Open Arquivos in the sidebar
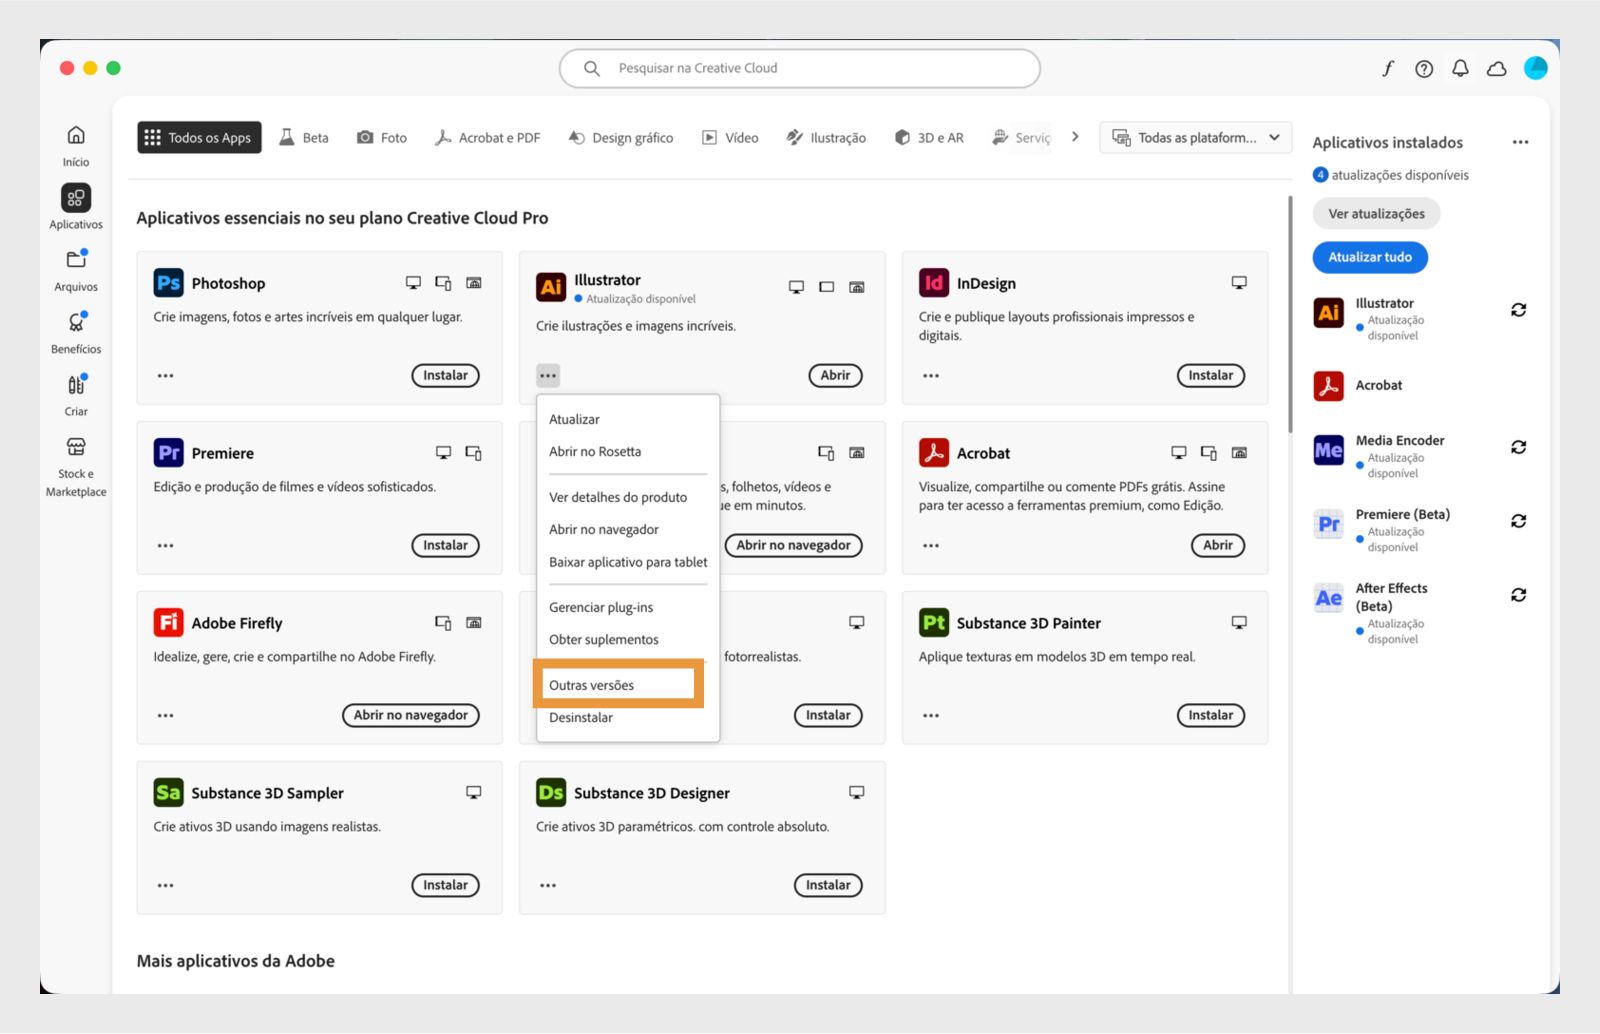The width and height of the screenshot is (1600, 1034). [76, 259]
